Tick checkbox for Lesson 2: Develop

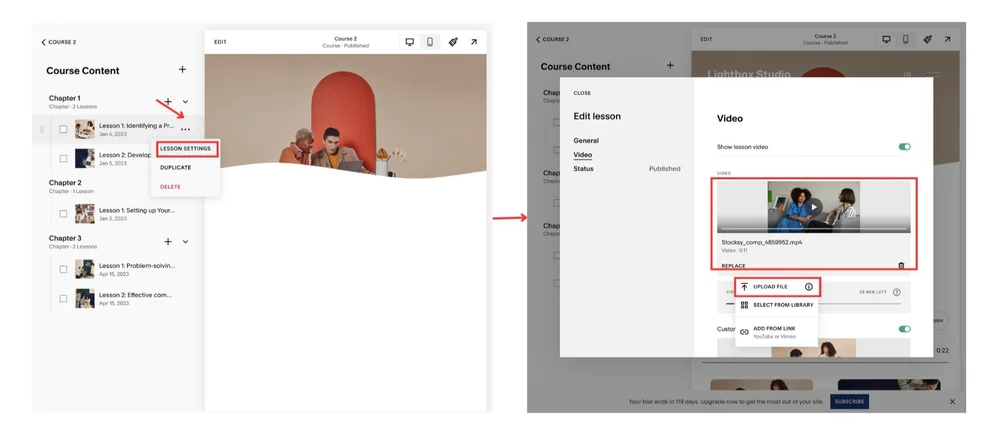click(x=63, y=158)
